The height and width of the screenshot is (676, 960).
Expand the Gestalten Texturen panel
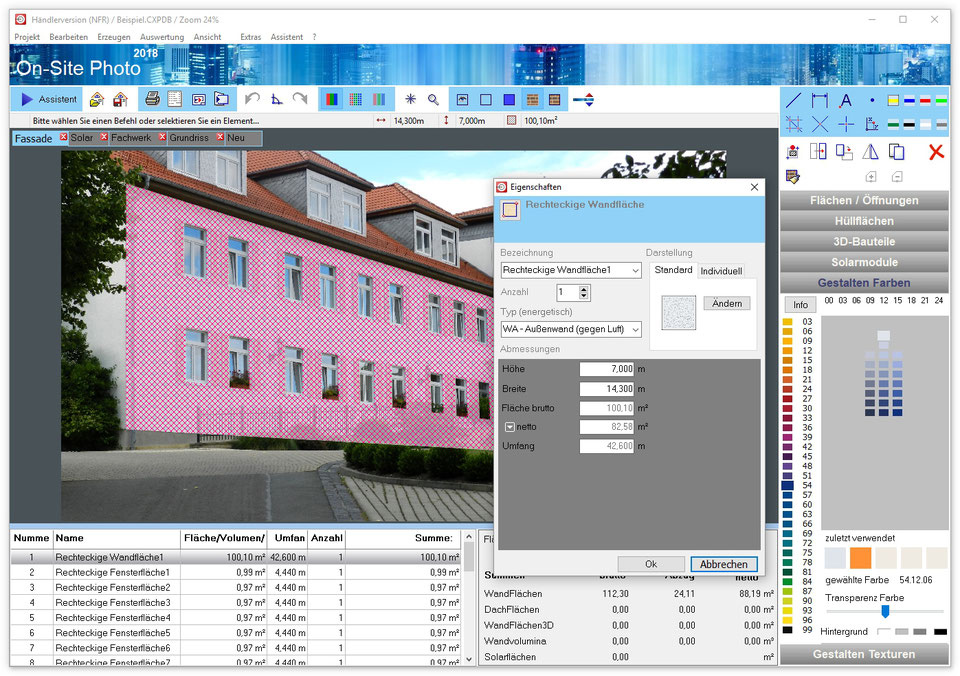click(864, 654)
